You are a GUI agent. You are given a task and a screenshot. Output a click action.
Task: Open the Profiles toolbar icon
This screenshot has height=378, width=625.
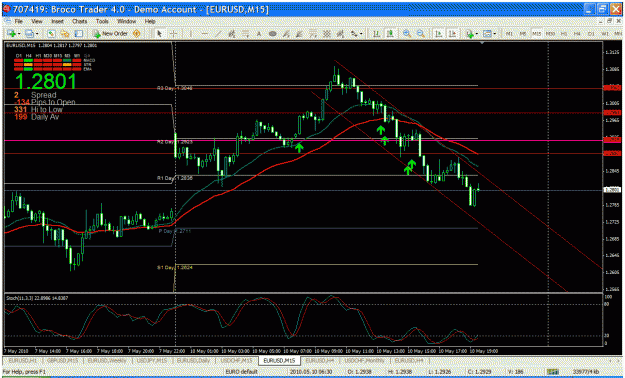29,34
